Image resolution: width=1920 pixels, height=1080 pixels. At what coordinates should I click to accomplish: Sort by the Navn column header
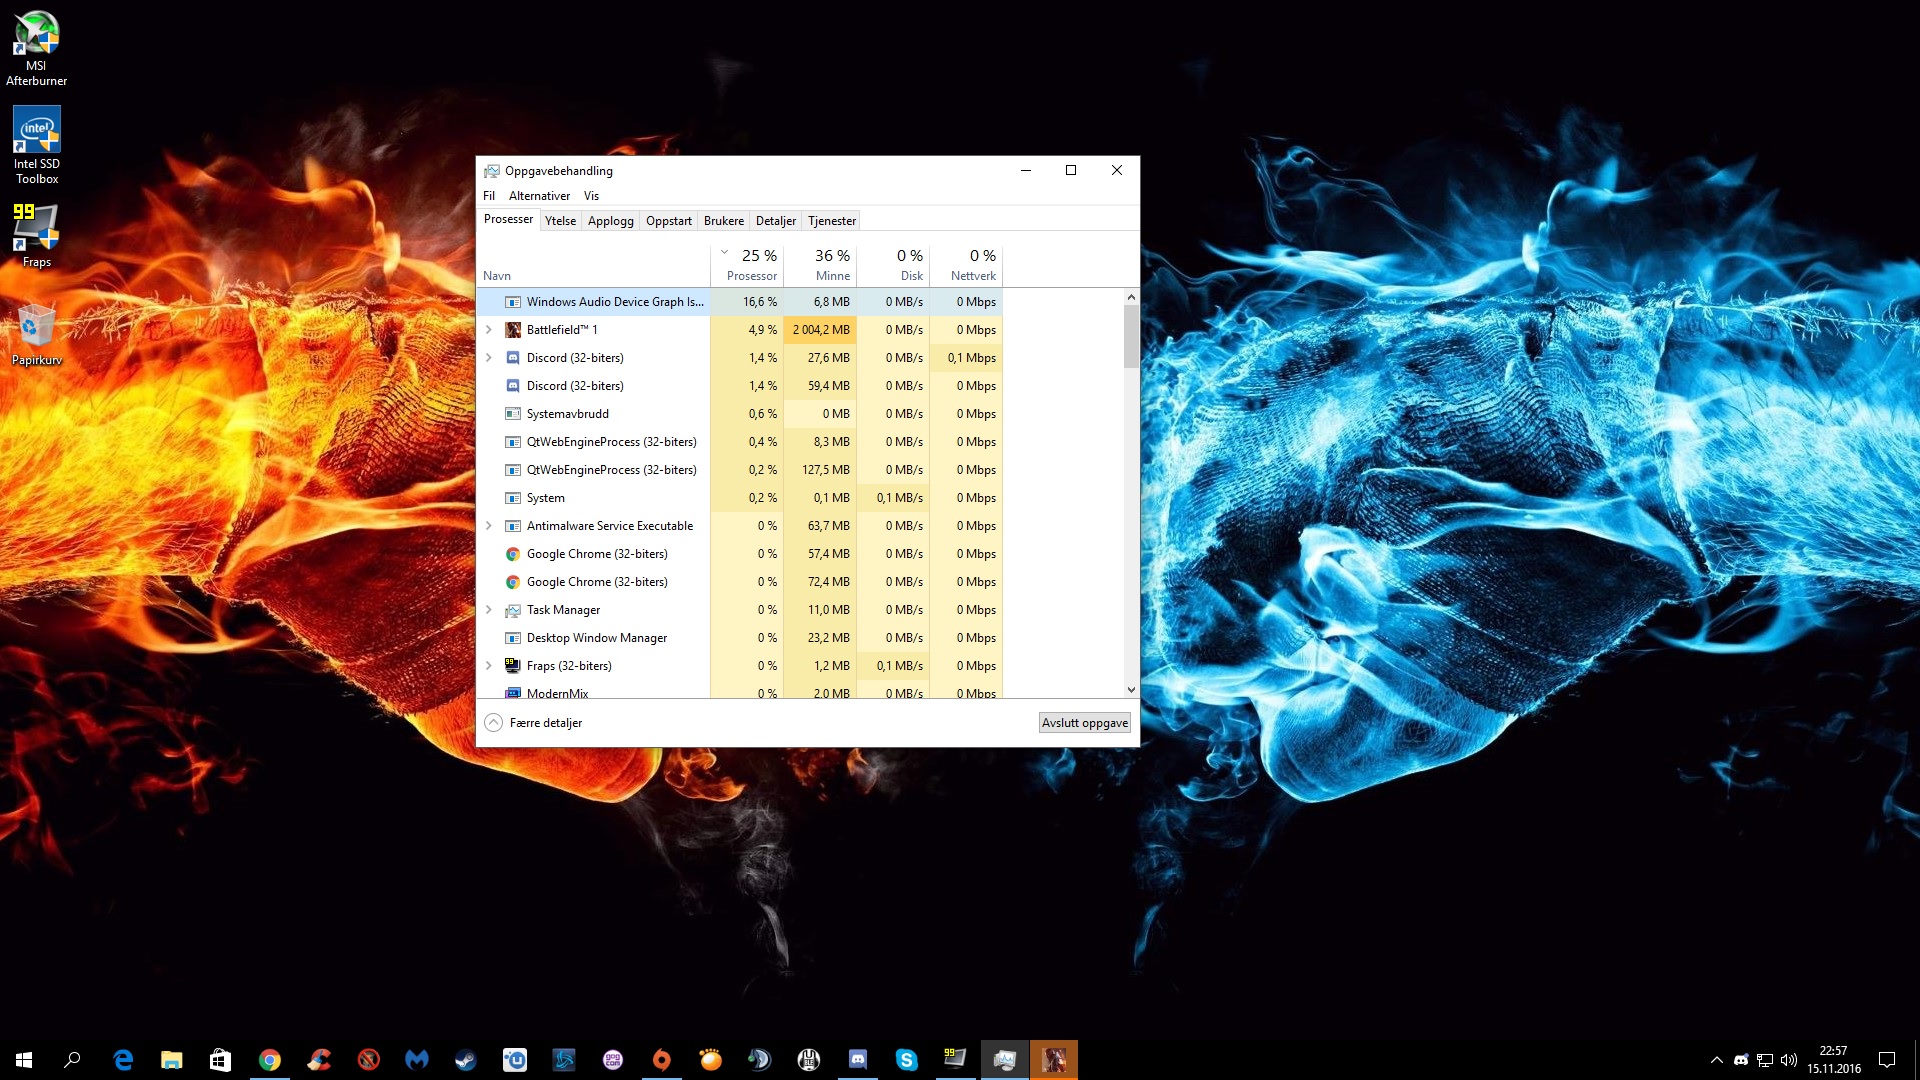coord(594,266)
